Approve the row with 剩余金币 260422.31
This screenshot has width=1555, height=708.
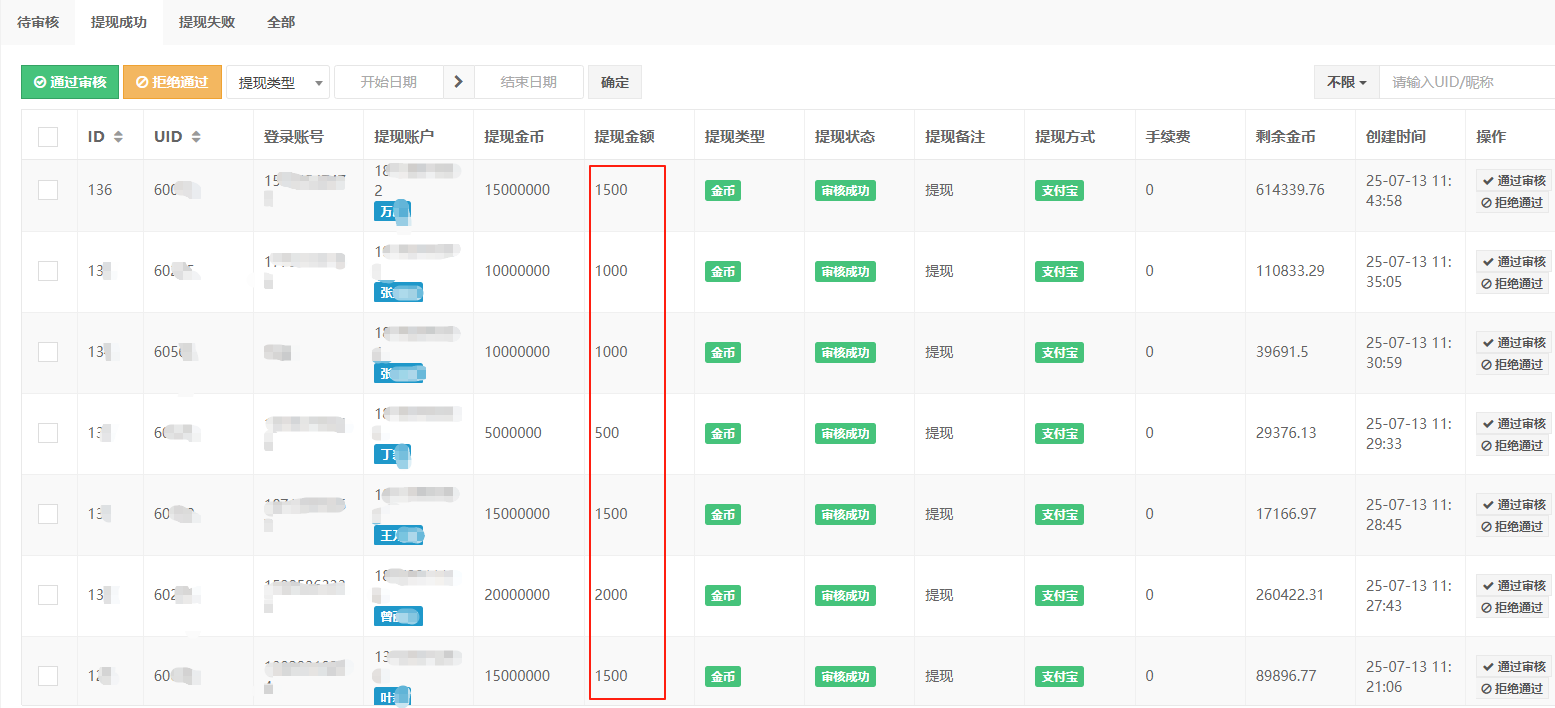1513,585
